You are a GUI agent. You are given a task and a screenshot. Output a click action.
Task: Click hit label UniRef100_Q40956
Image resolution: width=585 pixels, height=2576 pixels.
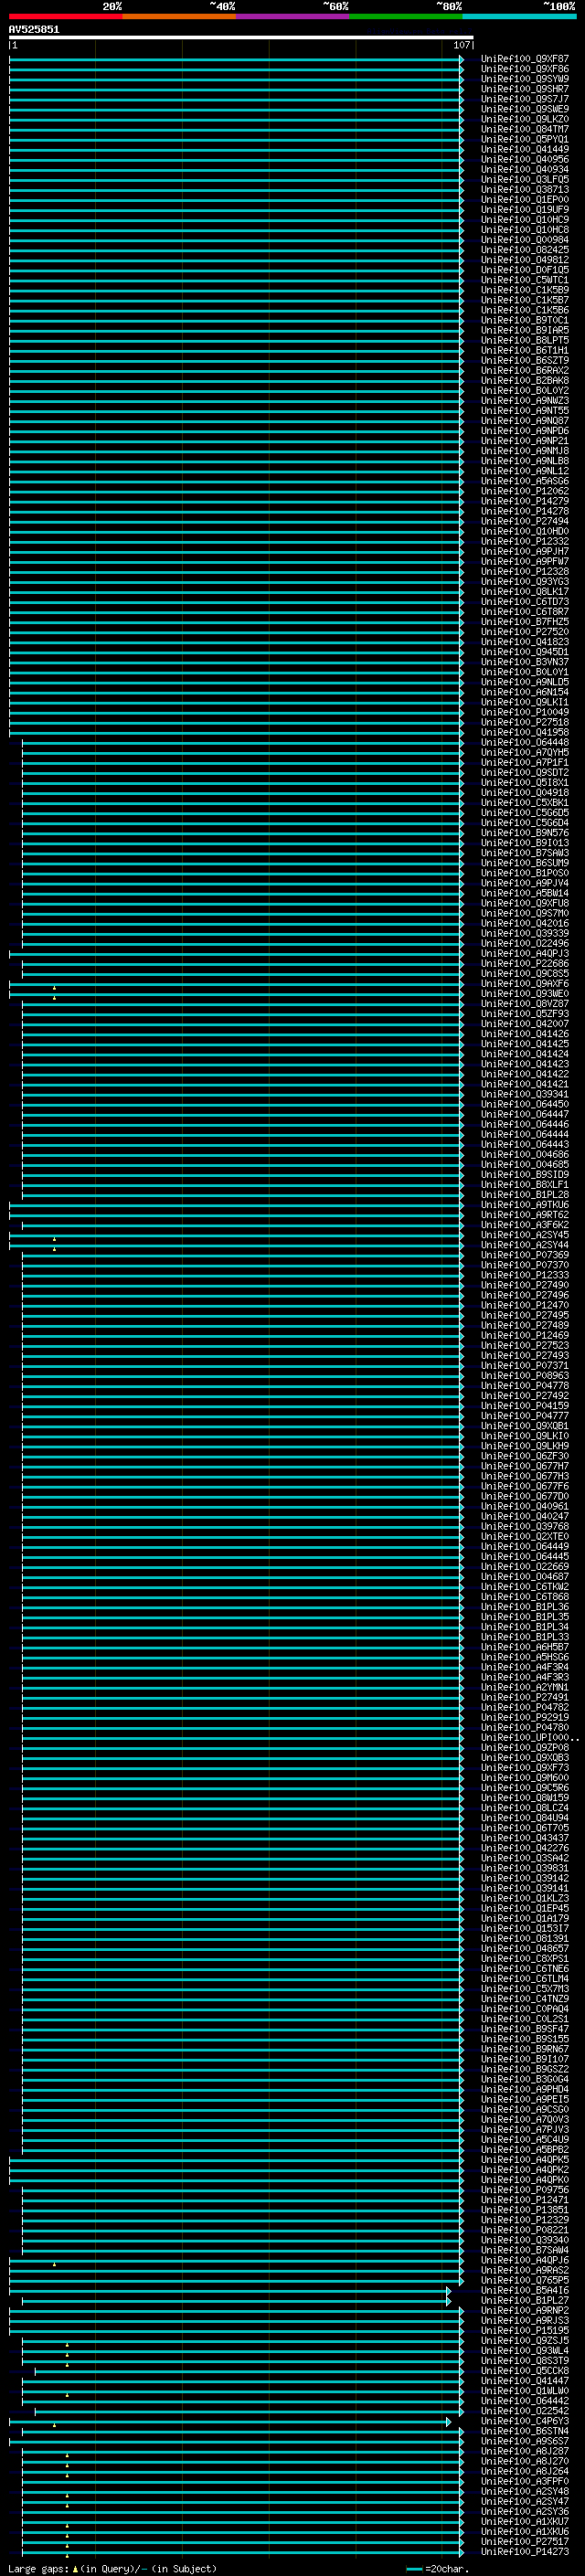525,159
